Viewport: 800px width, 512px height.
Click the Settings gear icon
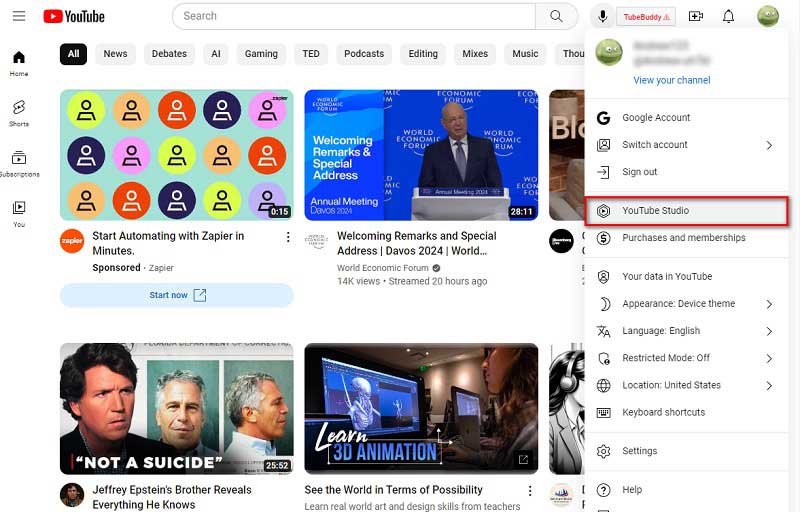pyautogui.click(x=604, y=451)
